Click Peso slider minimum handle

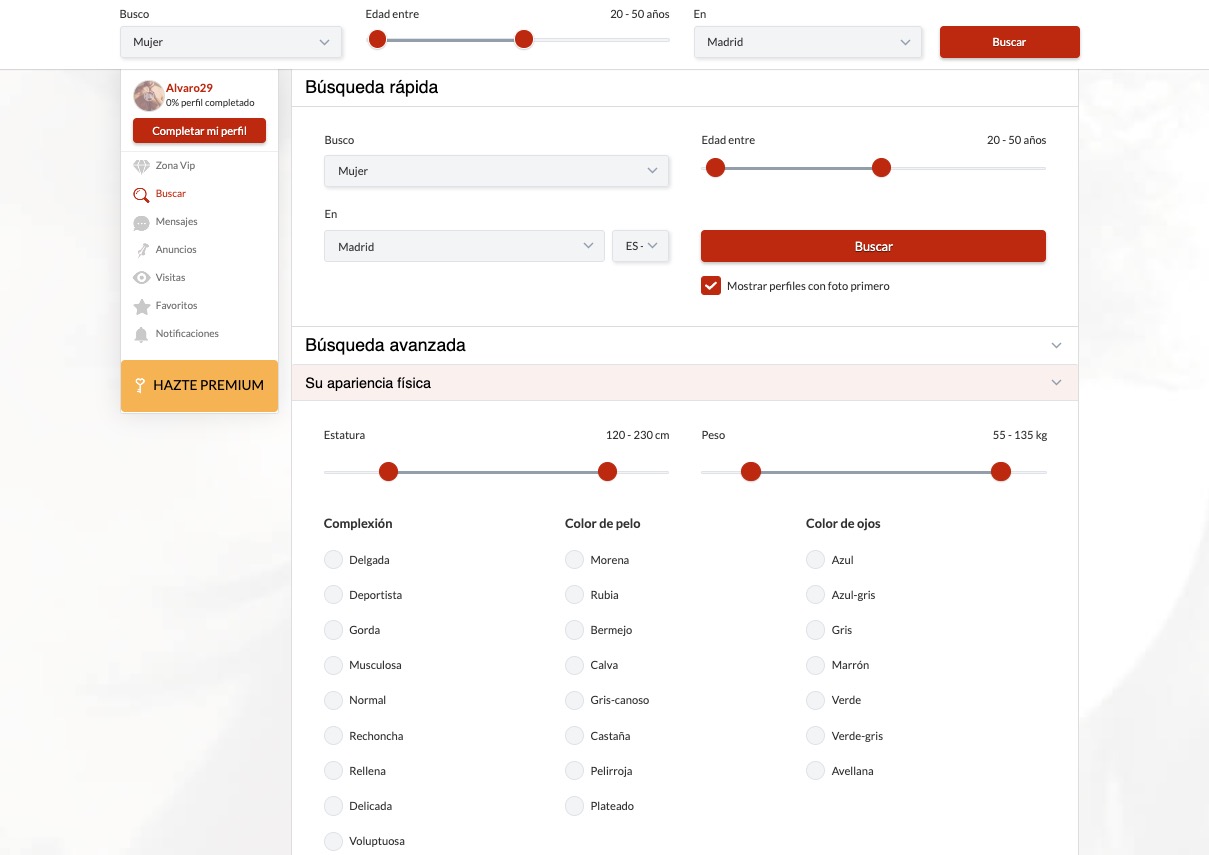pyautogui.click(x=751, y=472)
